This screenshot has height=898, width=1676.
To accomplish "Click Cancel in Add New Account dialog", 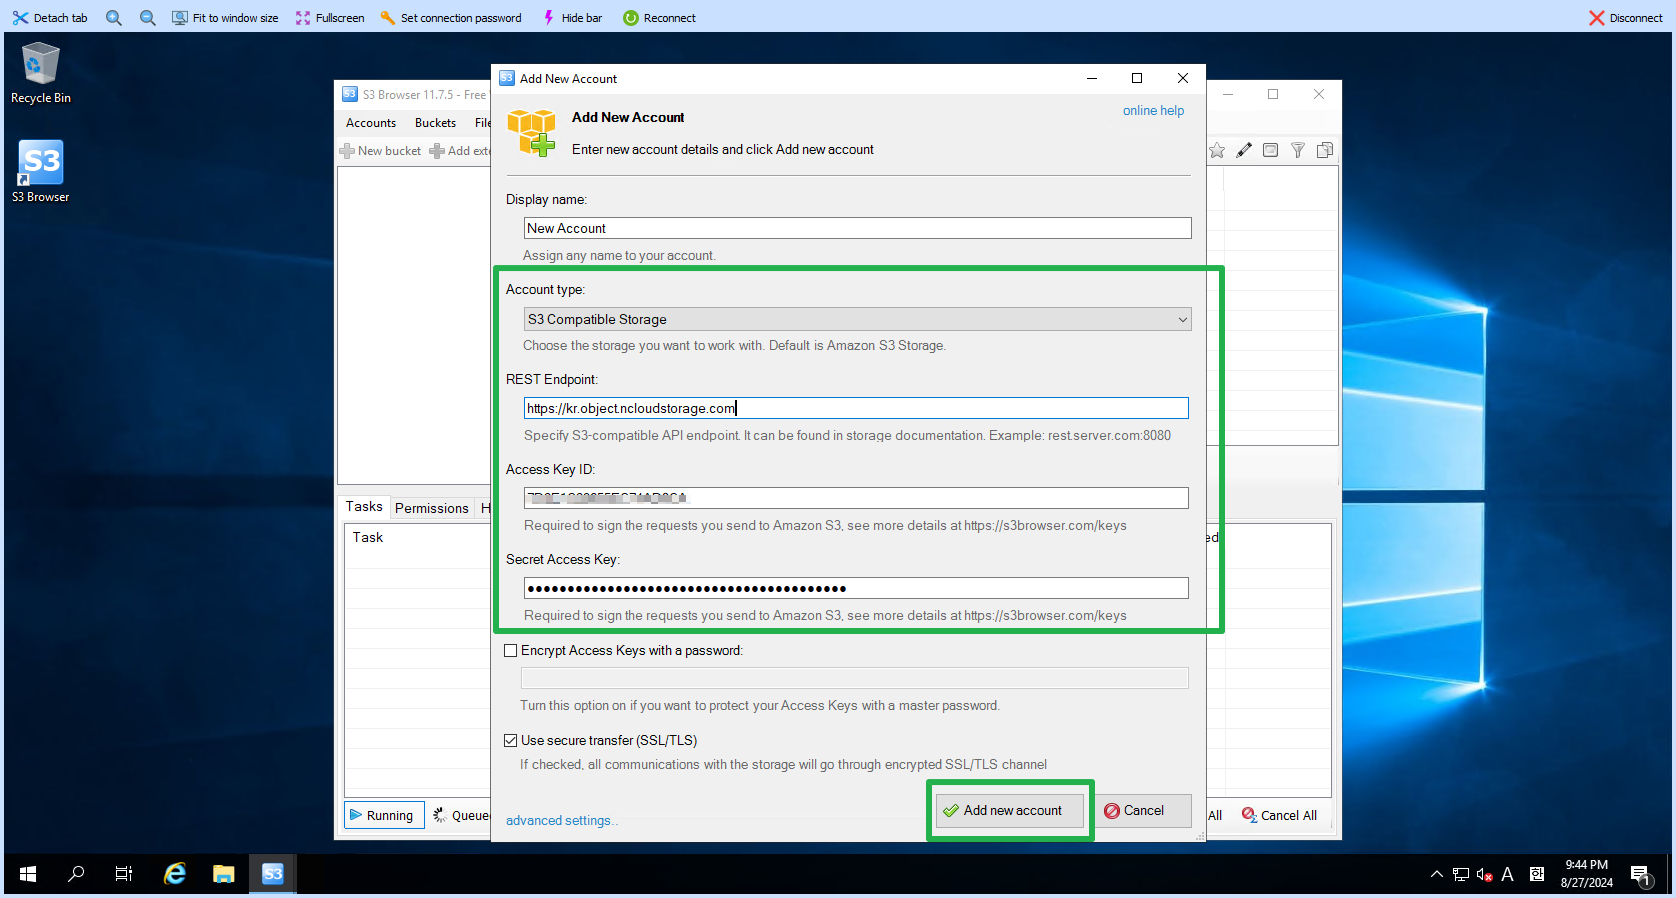I will (1143, 810).
